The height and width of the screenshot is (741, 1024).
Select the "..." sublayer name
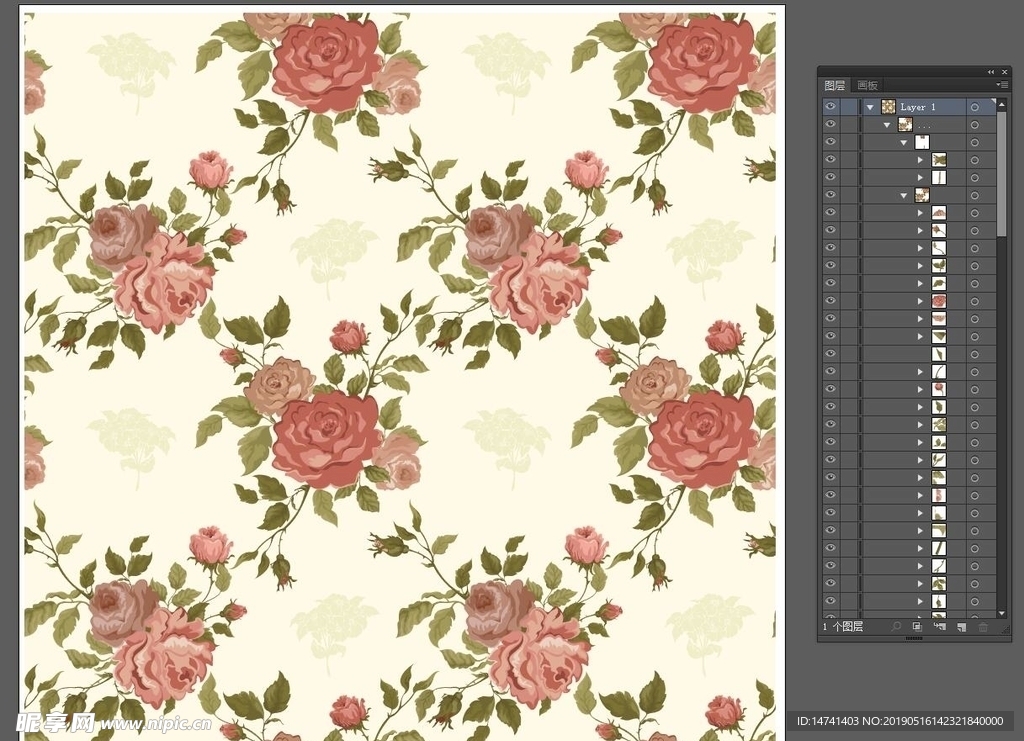click(x=924, y=125)
